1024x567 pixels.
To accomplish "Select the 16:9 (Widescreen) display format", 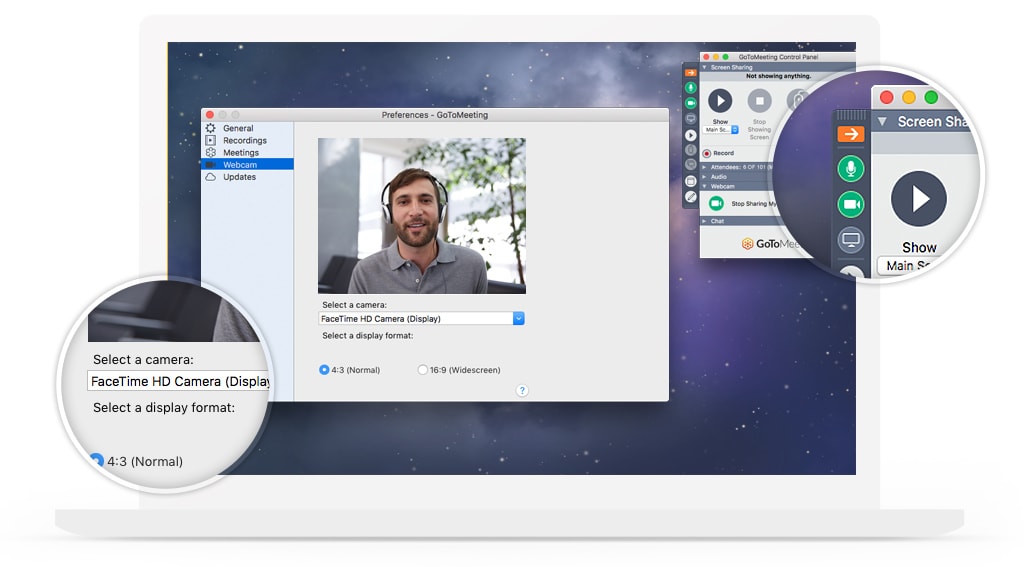I will tap(422, 370).
